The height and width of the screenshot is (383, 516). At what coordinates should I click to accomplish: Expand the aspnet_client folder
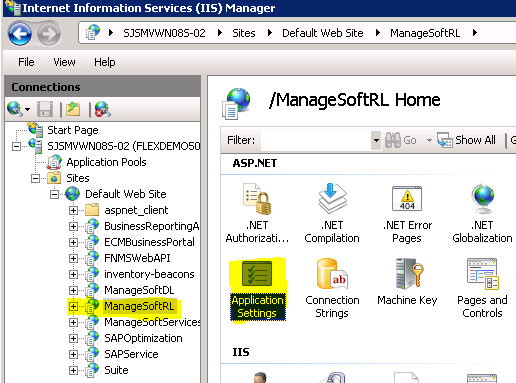click(x=73, y=210)
